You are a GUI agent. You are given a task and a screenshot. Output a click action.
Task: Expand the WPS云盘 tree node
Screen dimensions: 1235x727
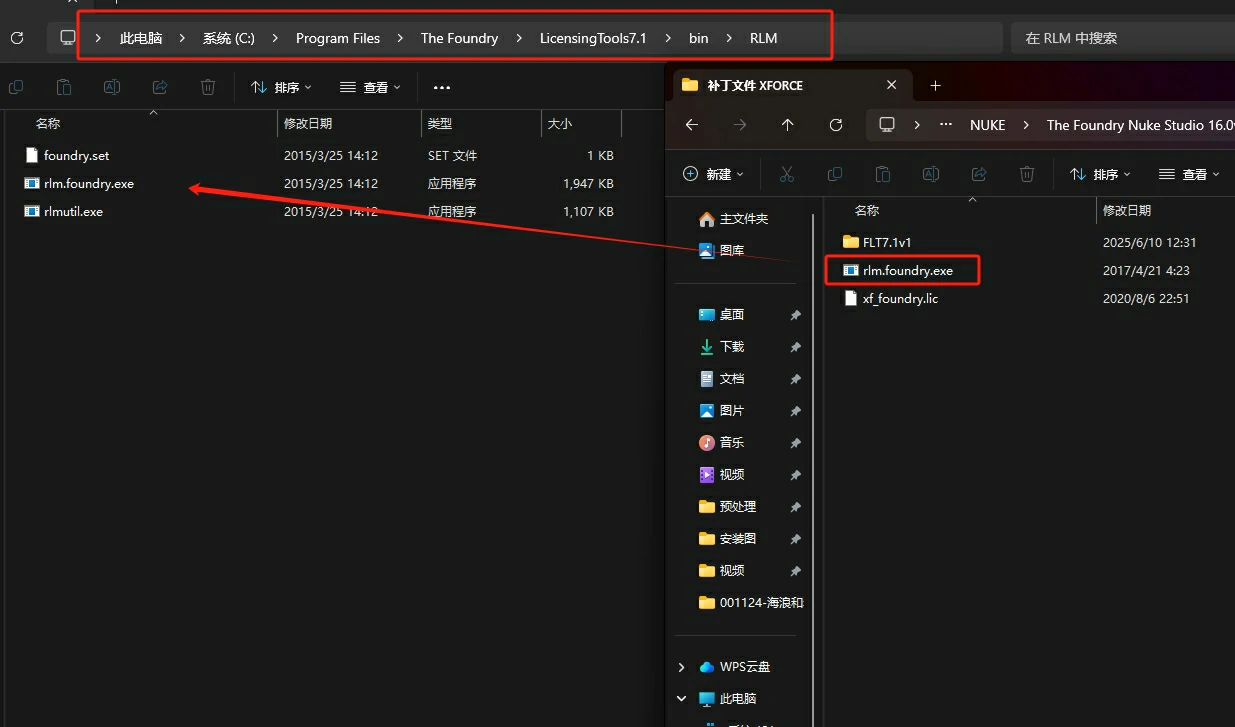682,667
